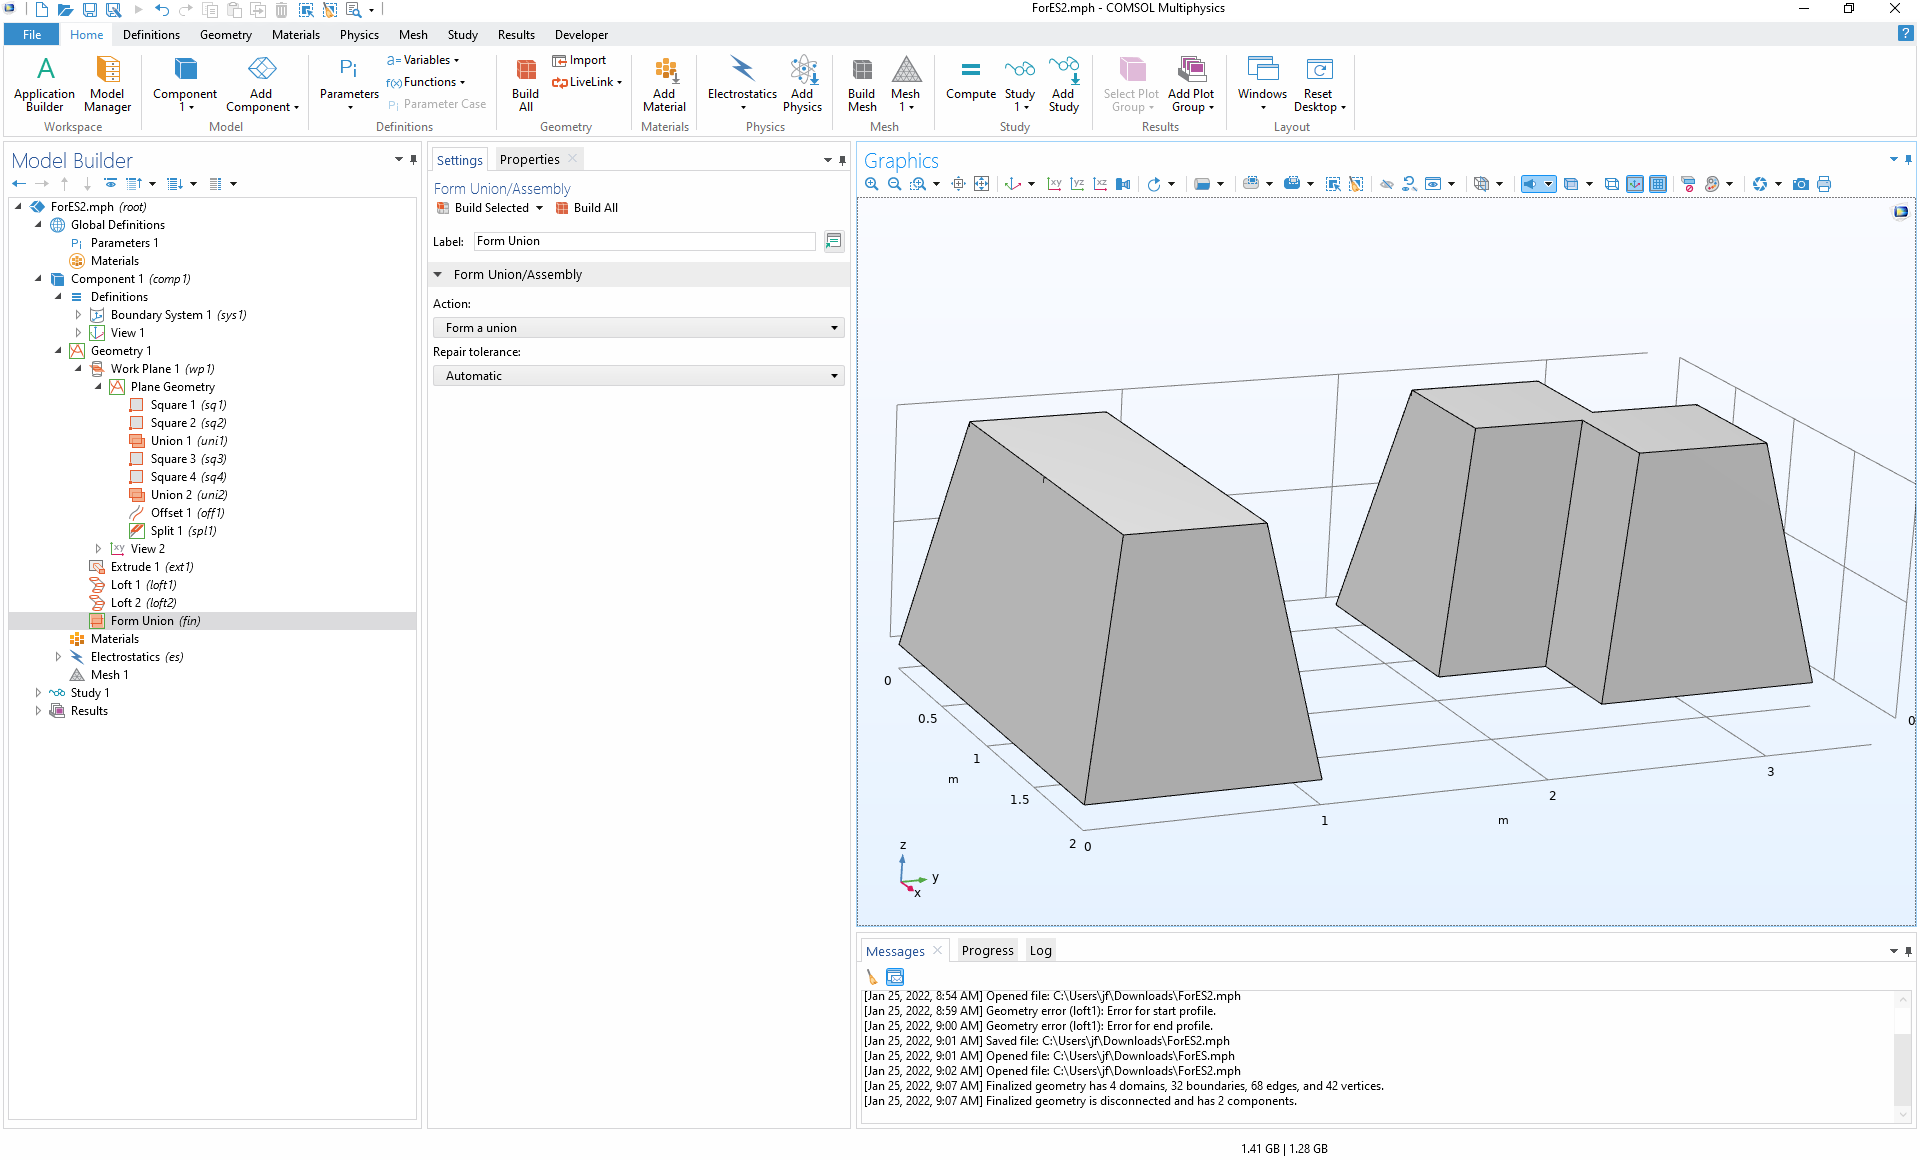Take an image snapshot with the camera icon

coord(1801,184)
